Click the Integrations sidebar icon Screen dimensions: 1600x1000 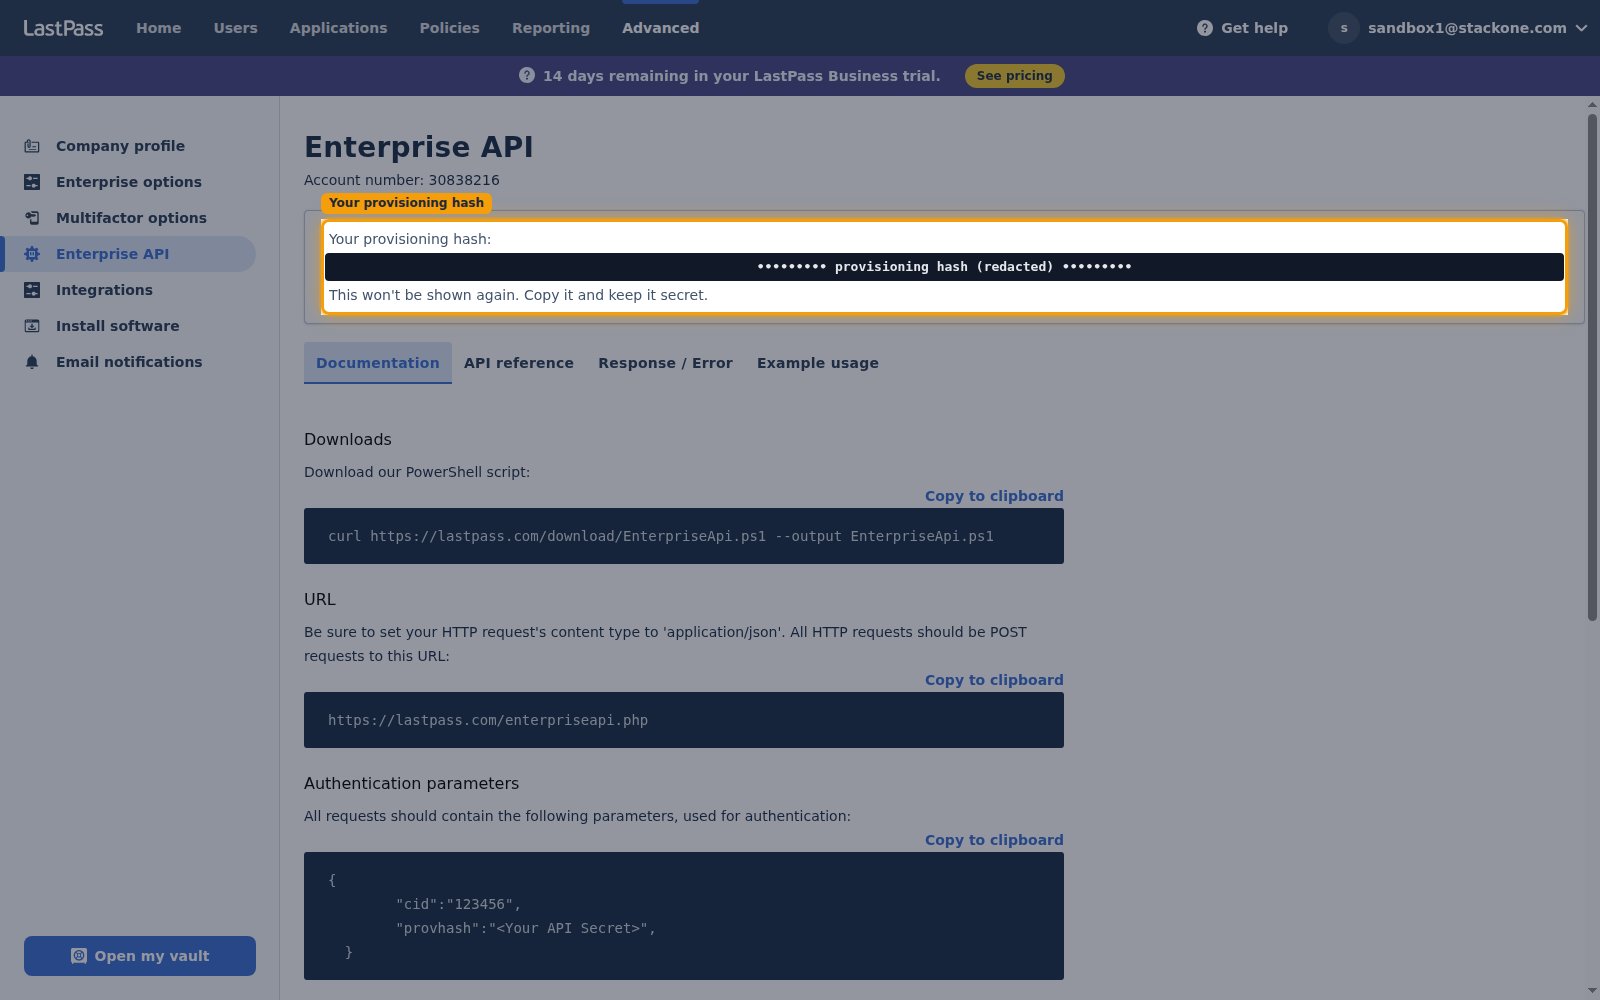click(x=32, y=290)
